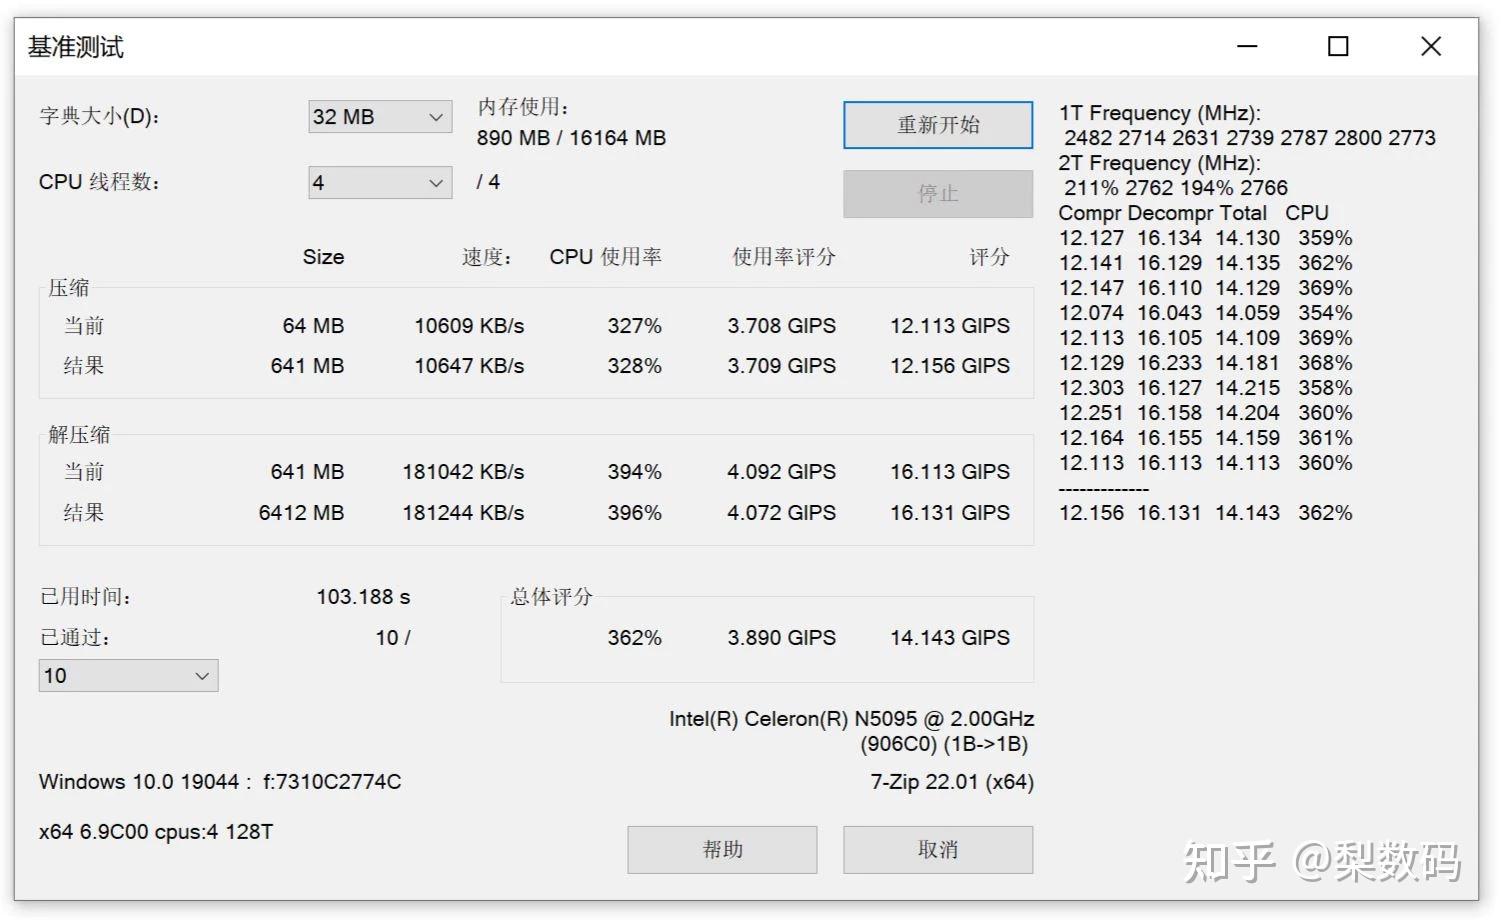
Task: Click the Windows 10.0 19044 system info
Action: click(220, 782)
